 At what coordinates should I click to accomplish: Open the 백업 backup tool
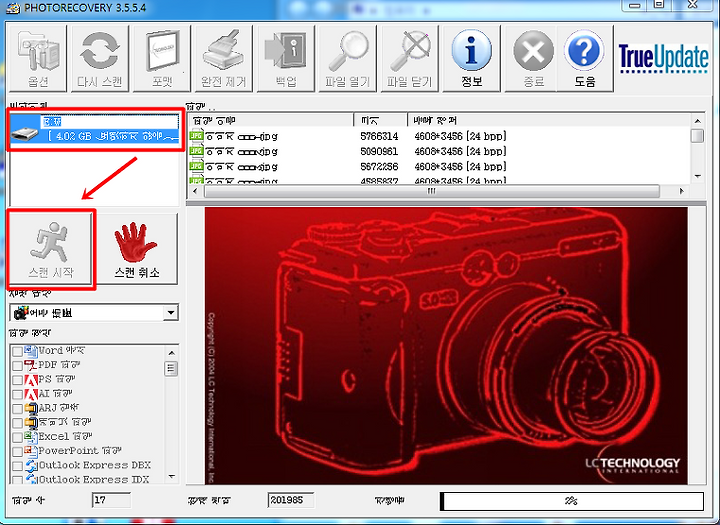[286, 58]
